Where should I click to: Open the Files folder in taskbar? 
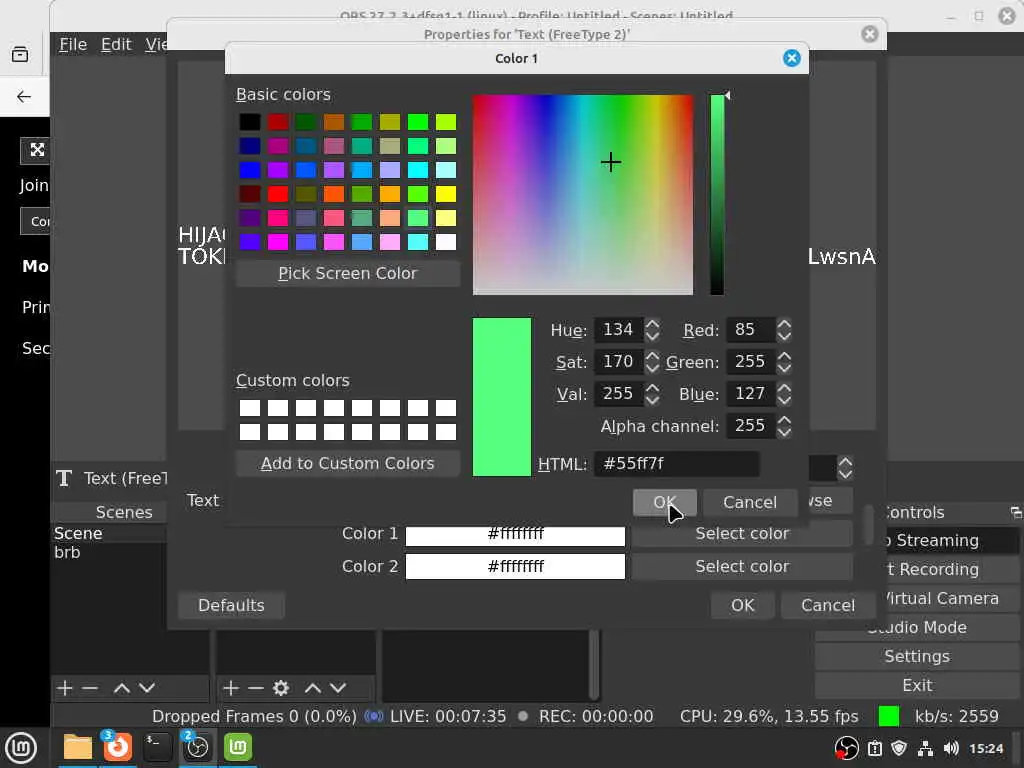78,748
